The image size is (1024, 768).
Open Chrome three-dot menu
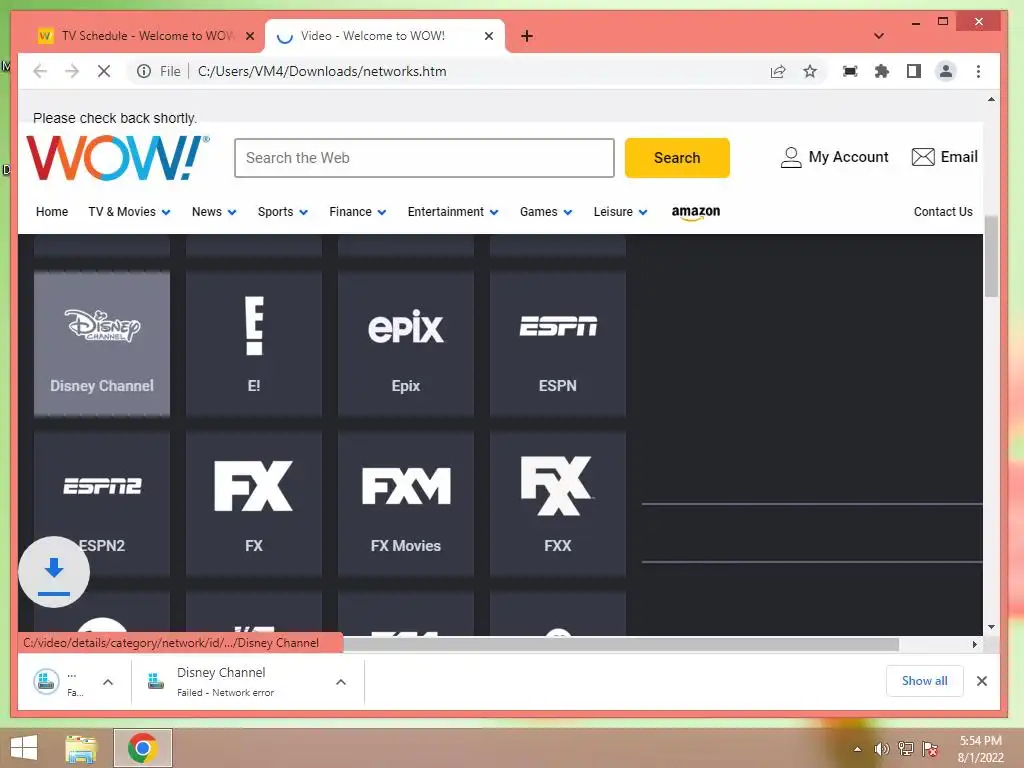pos(978,71)
